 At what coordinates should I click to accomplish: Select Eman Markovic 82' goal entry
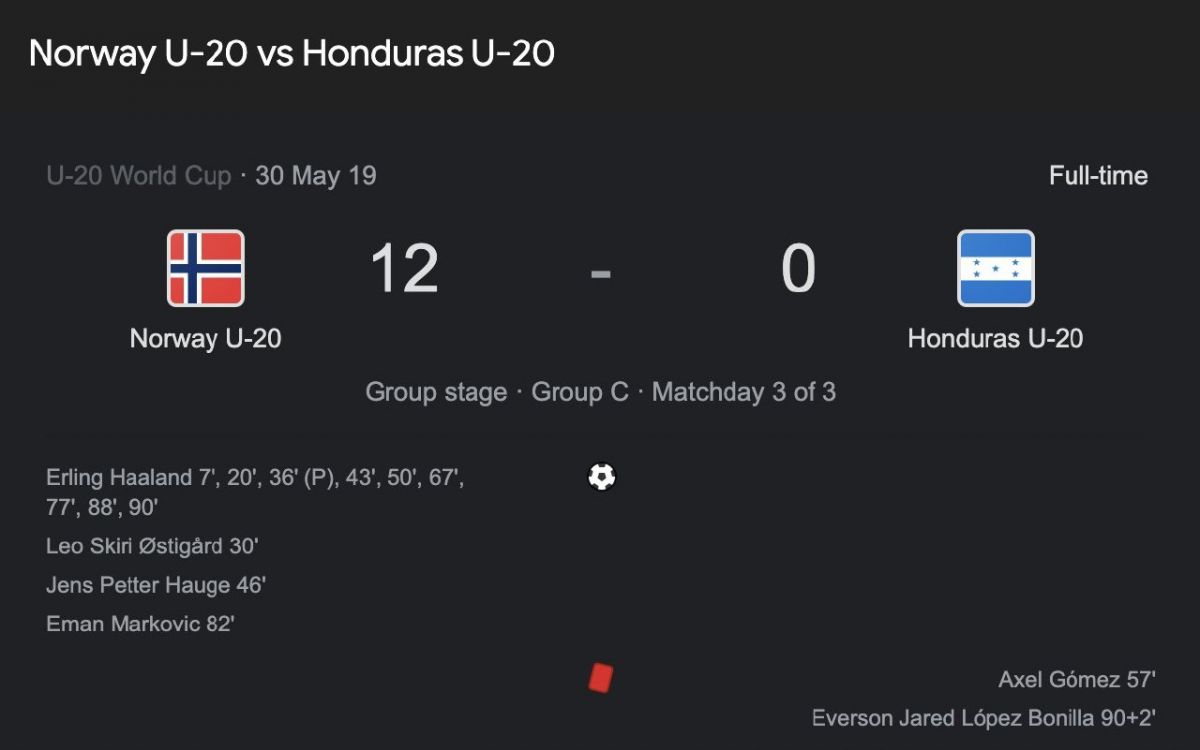pos(140,624)
